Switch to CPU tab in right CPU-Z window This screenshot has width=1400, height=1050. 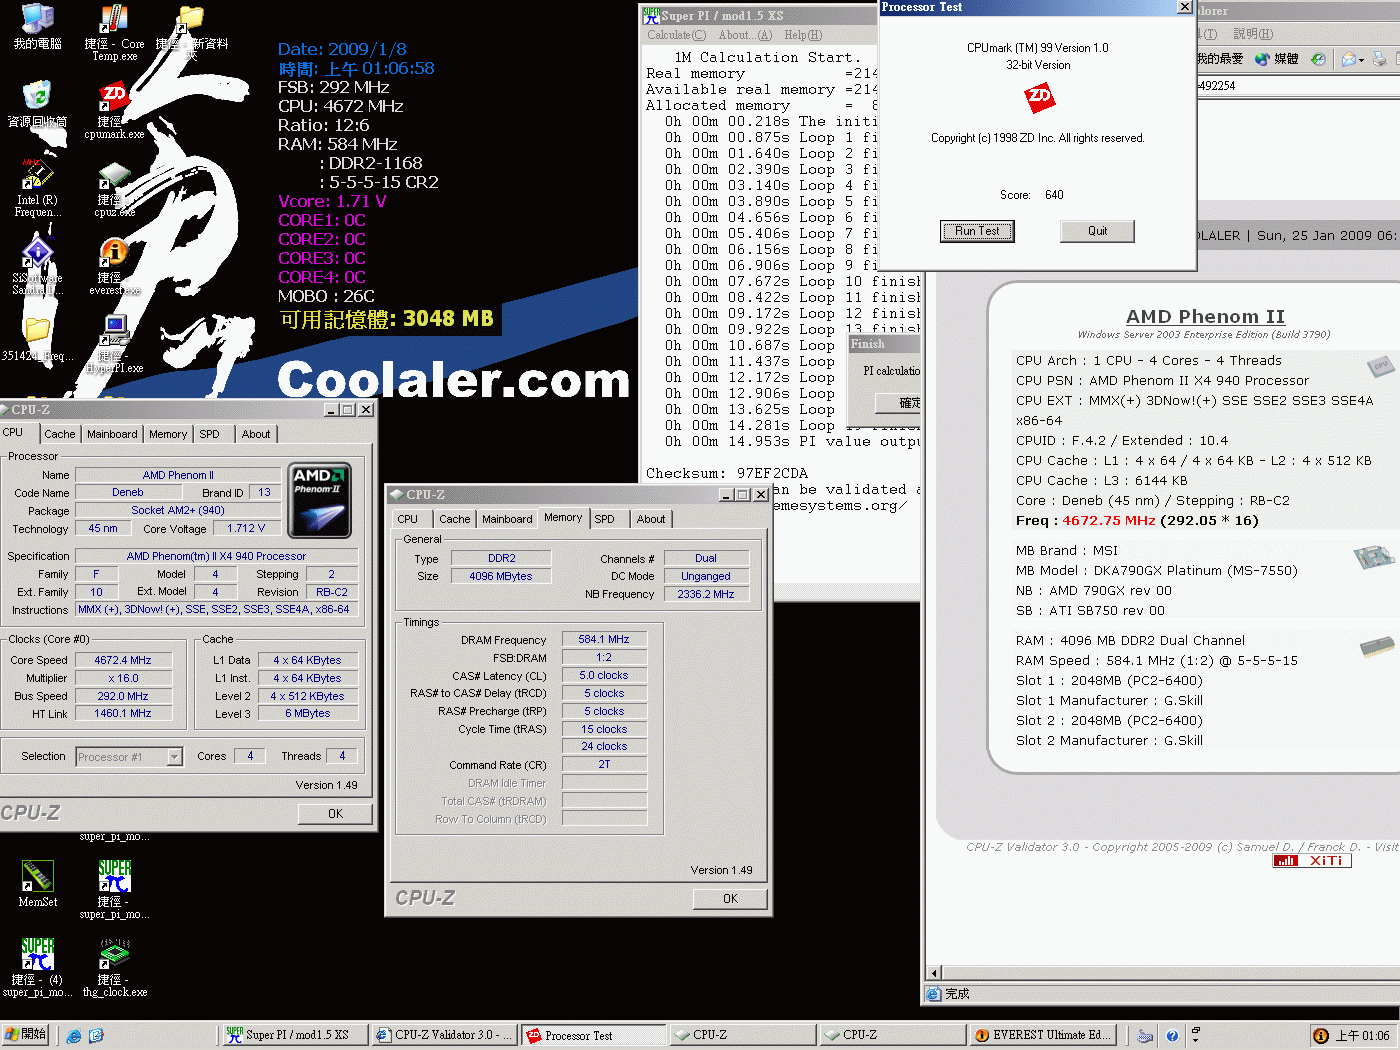[x=408, y=519]
